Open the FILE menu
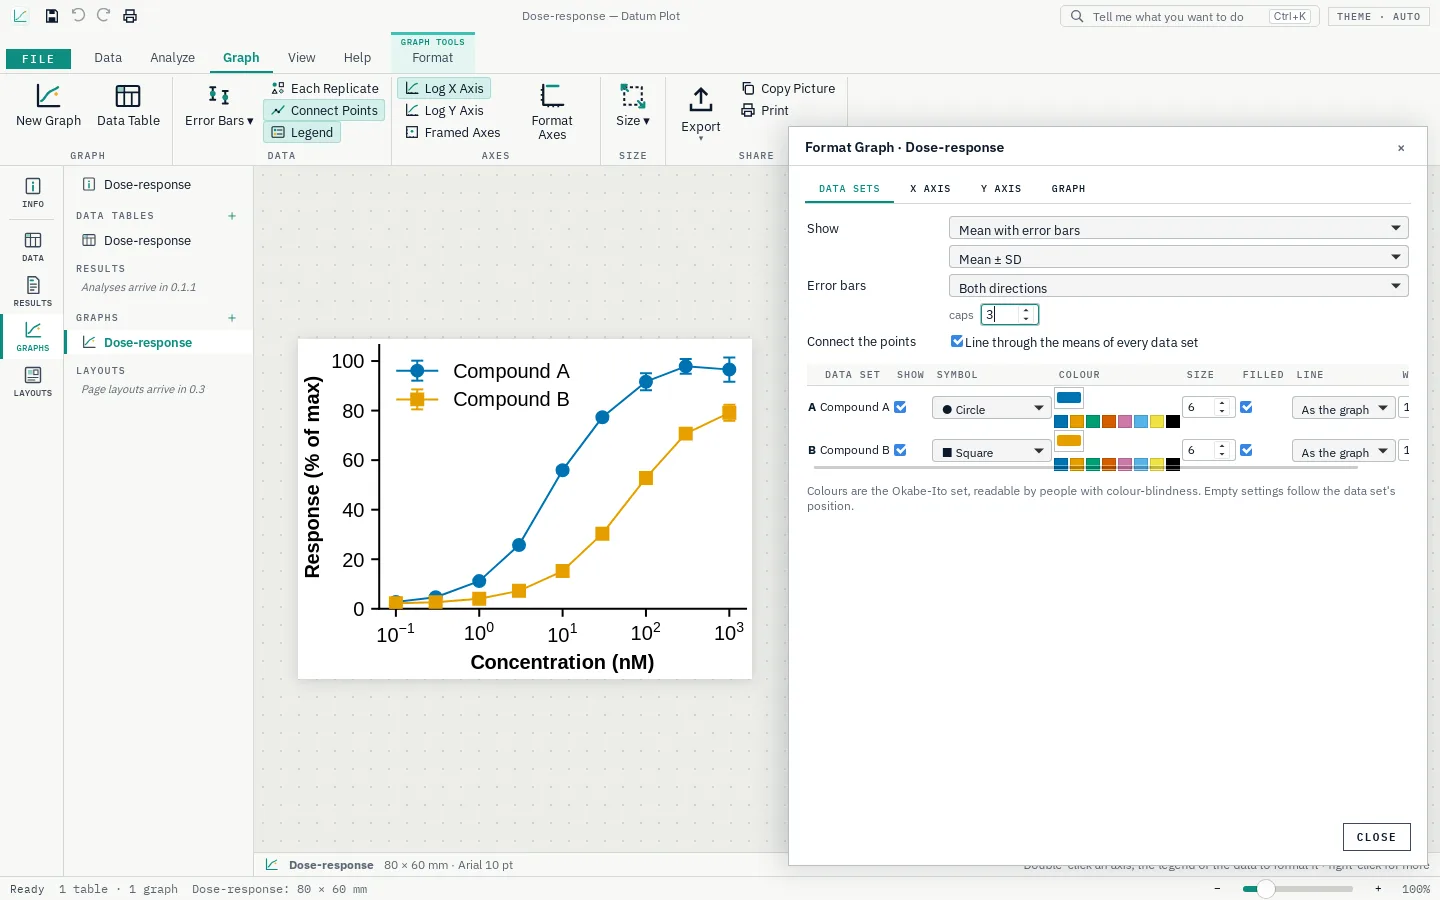Screen dimensions: 1440x900 pos(38,59)
